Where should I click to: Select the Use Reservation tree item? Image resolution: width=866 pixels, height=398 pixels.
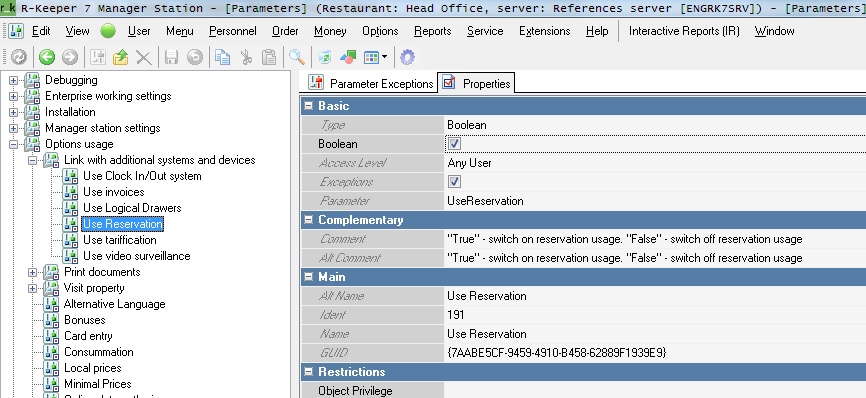pos(123,224)
